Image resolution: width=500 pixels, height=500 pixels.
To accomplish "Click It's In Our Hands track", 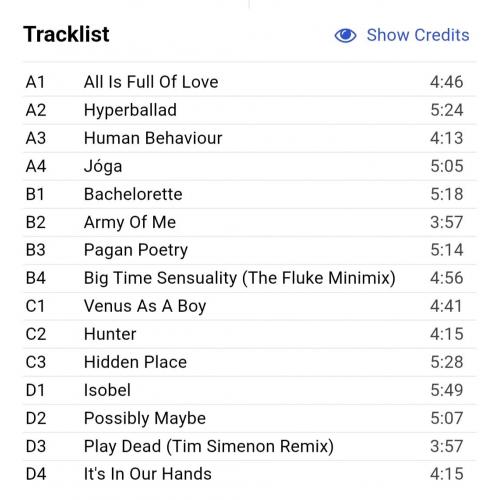I will [x=148, y=474].
